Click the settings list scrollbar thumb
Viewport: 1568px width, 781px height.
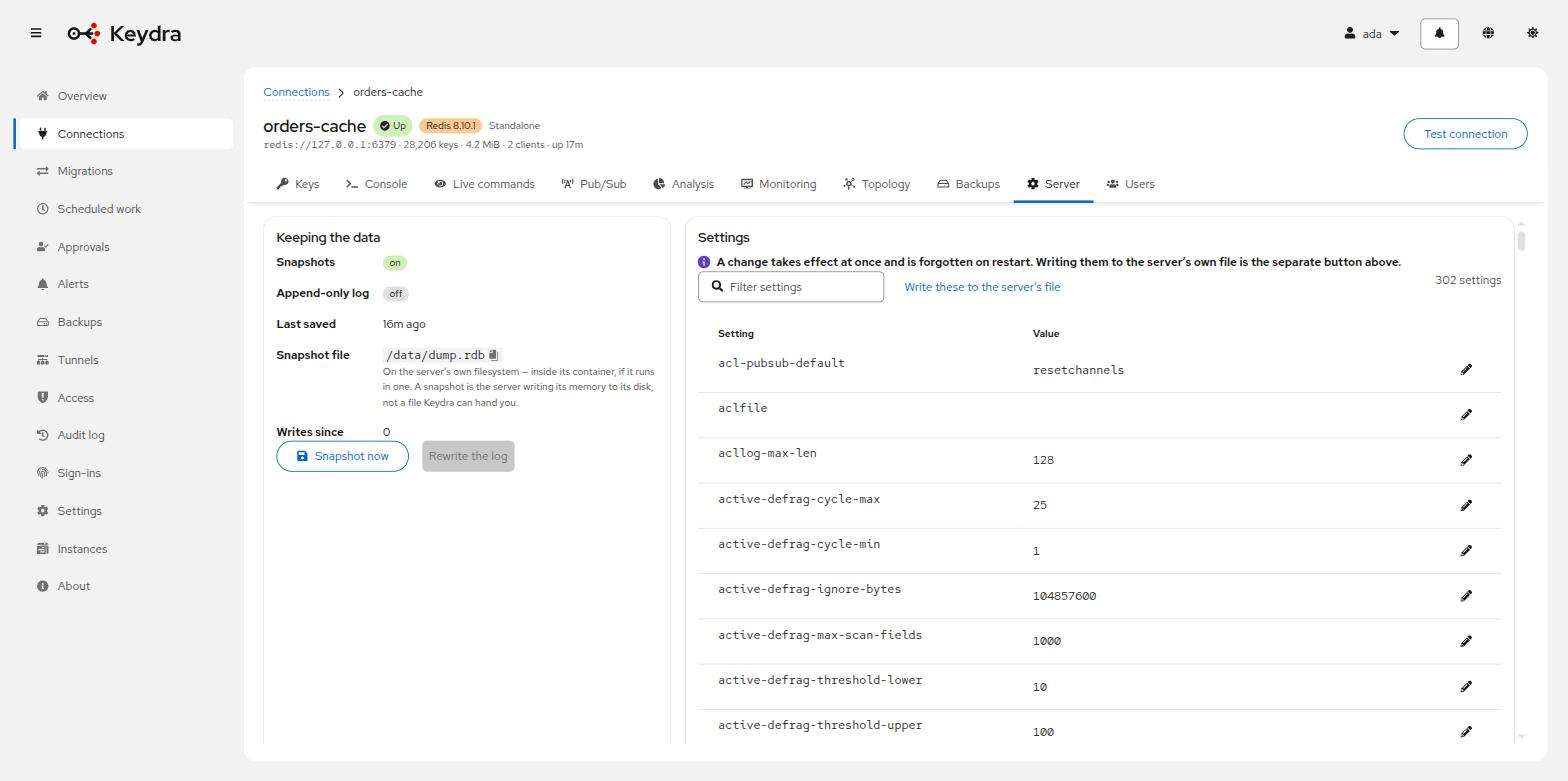click(x=1521, y=241)
